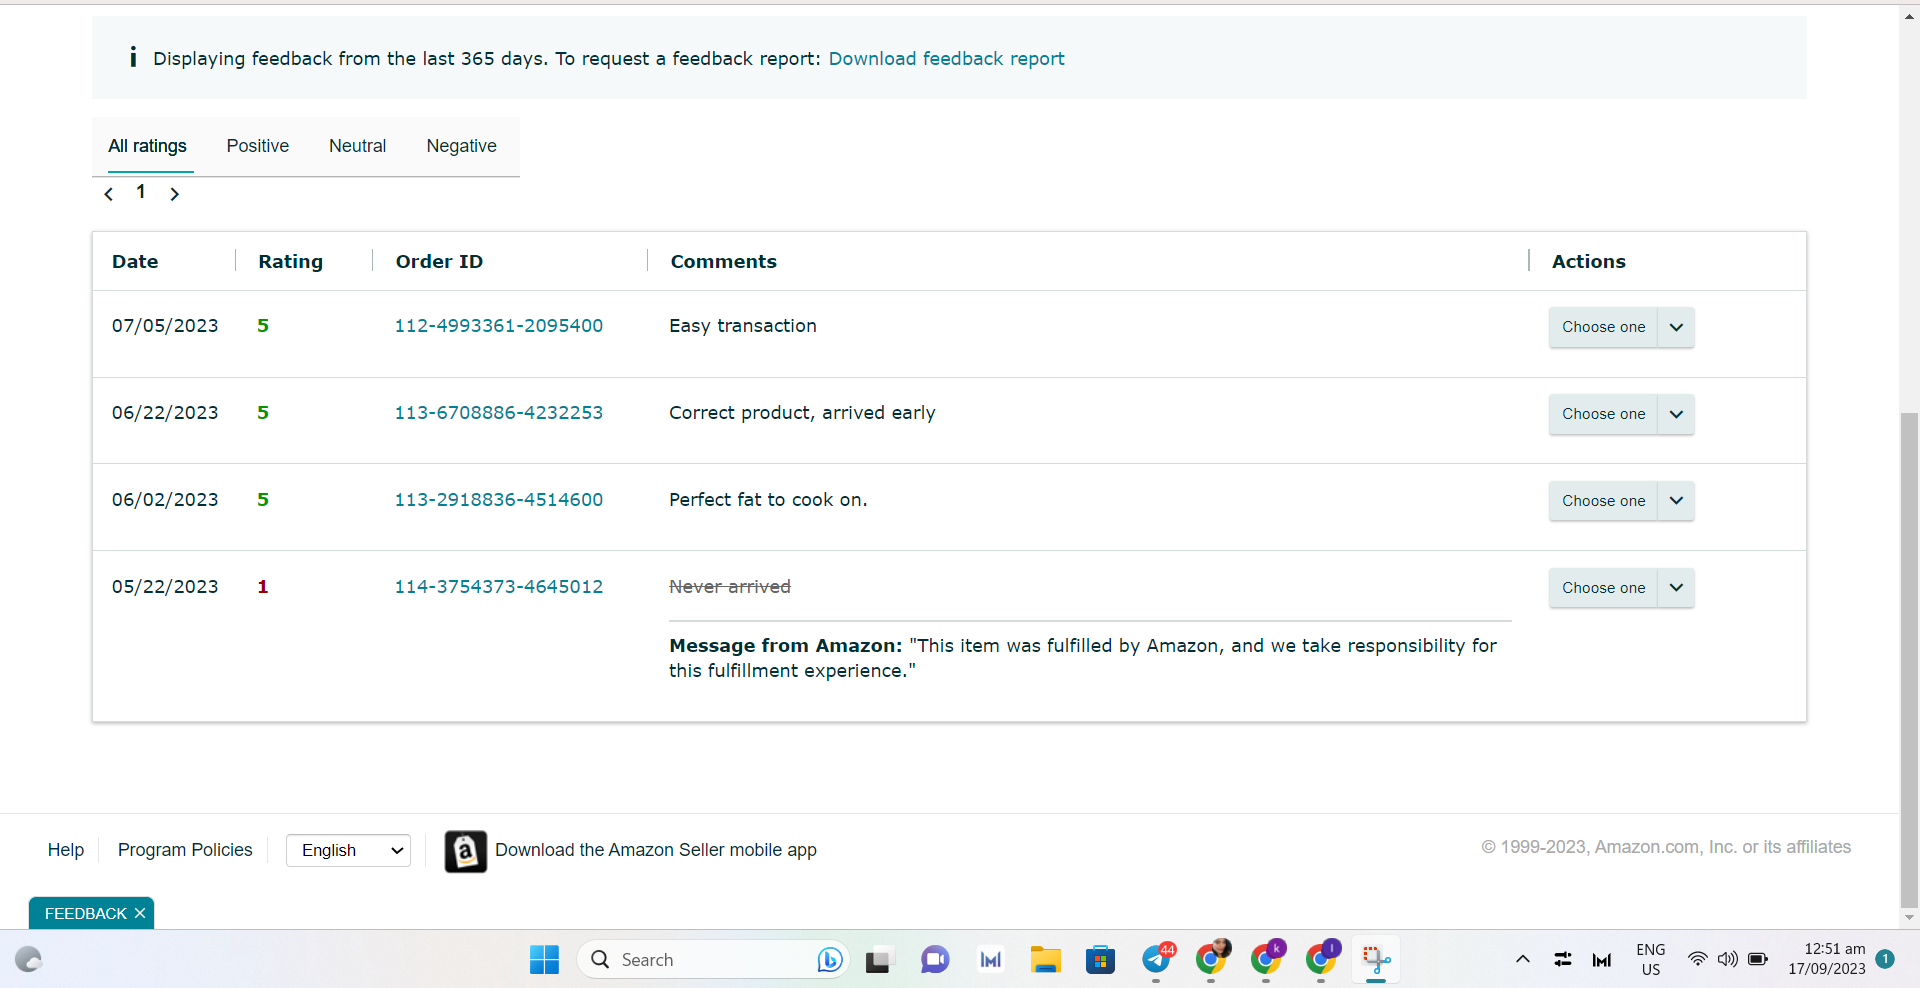Show hidden system tray icons
Screen dimensions: 1920x988
1523,960
